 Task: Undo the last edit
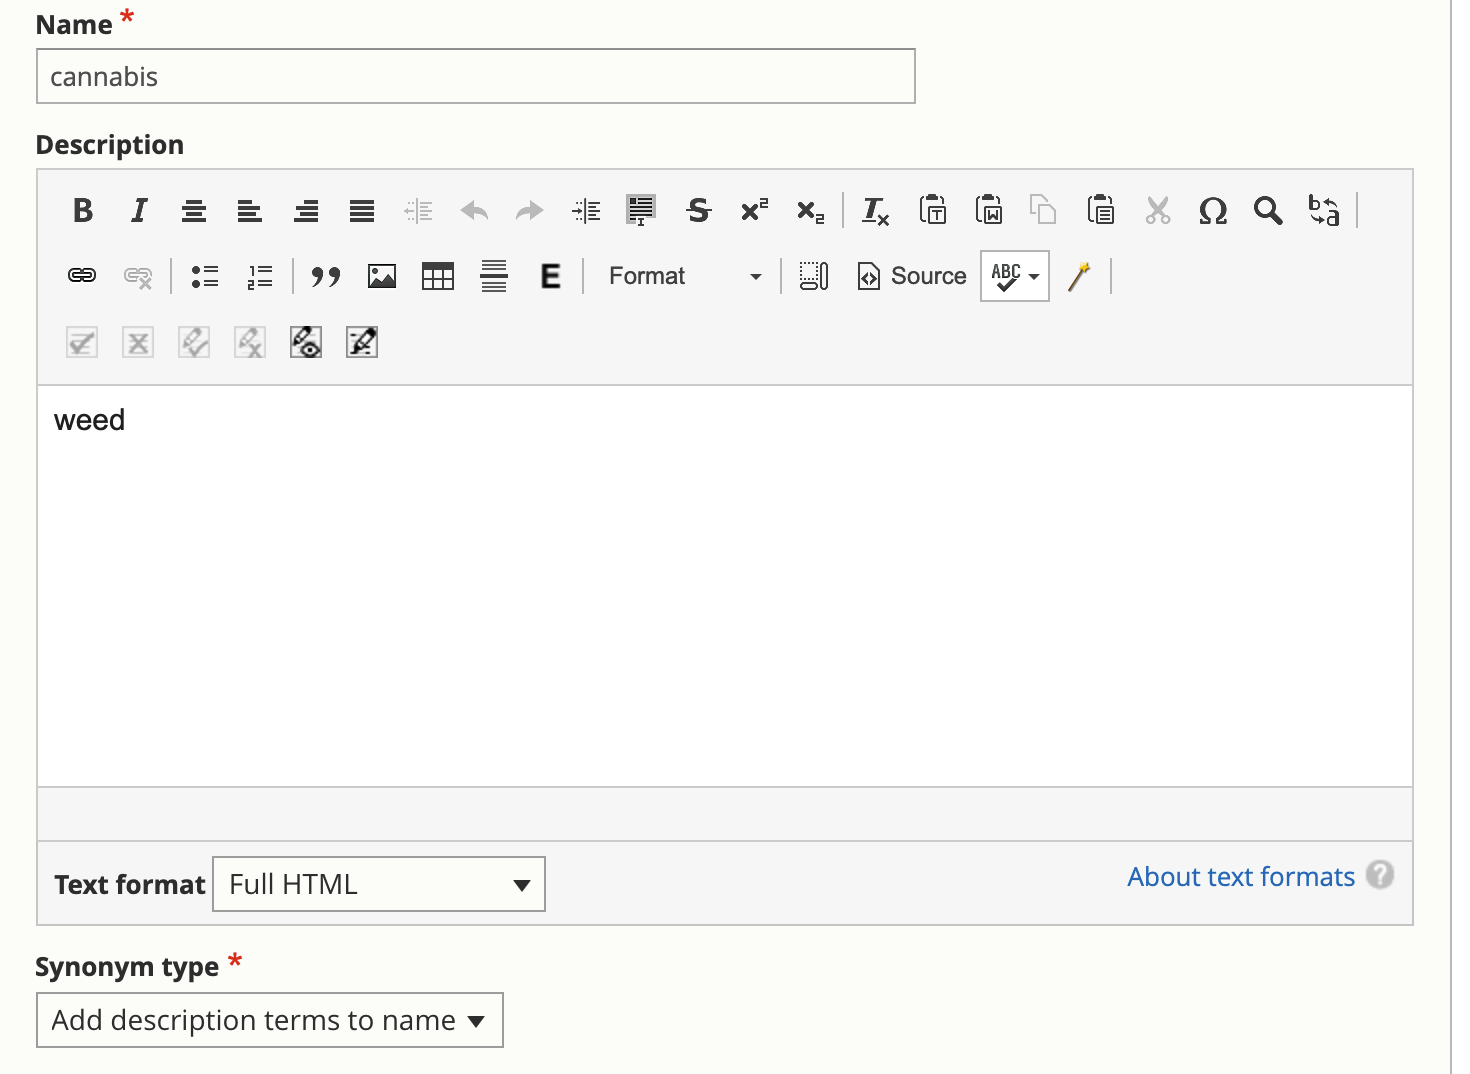click(474, 211)
